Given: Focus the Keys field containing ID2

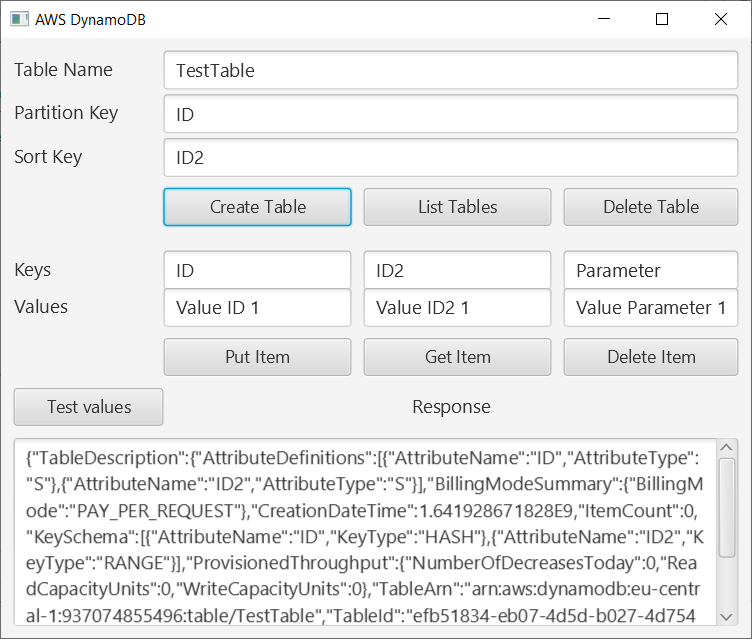Looking at the screenshot, I should click(x=457, y=270).
